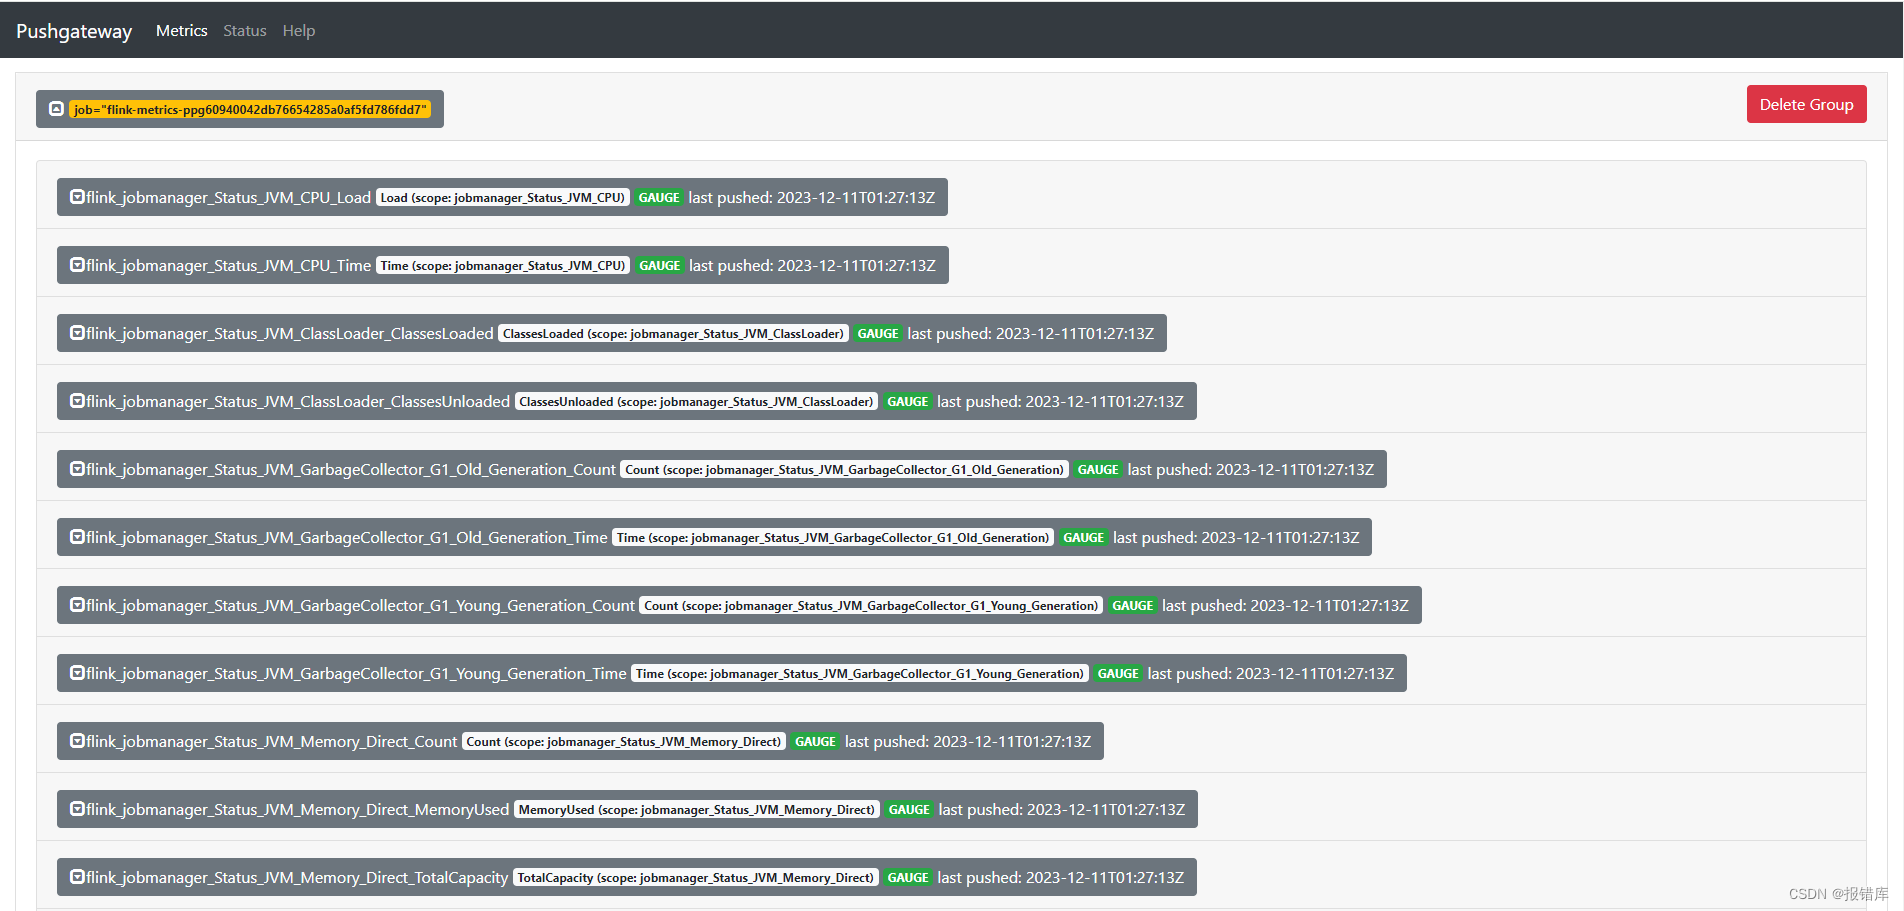Image resolution: width=1904 pixels, height=911 pixels.
Task: Click the GAUGE badge on JVM_CPU_Load
Action: click(x=659, y=197)
